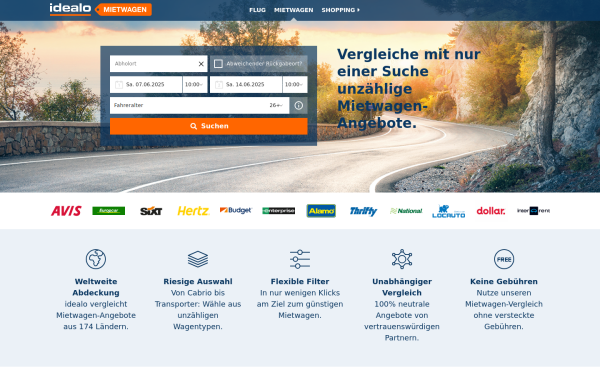Click the sheriff star icon above Unabhängiger Vergleich
The width and height of the screenshot is (600, 375).
click(x=402, y=259)
